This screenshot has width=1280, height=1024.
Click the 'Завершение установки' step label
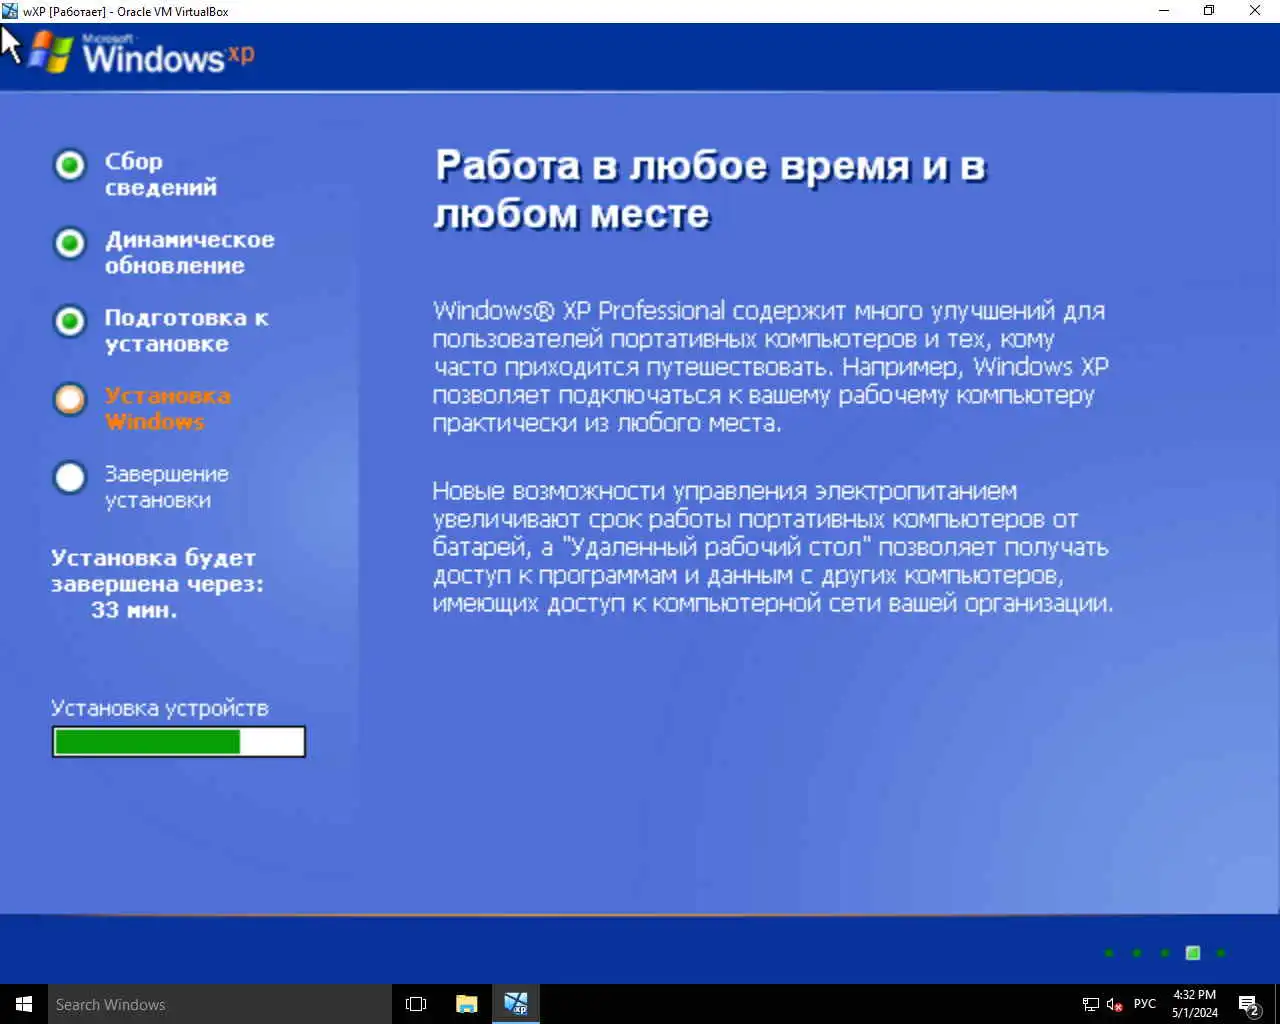166,486
